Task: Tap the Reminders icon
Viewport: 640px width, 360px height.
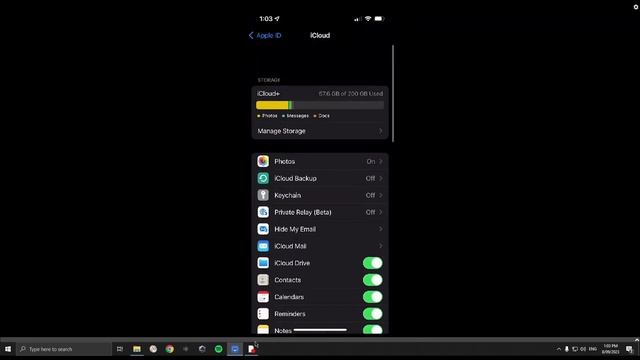Action: (263, 314)
